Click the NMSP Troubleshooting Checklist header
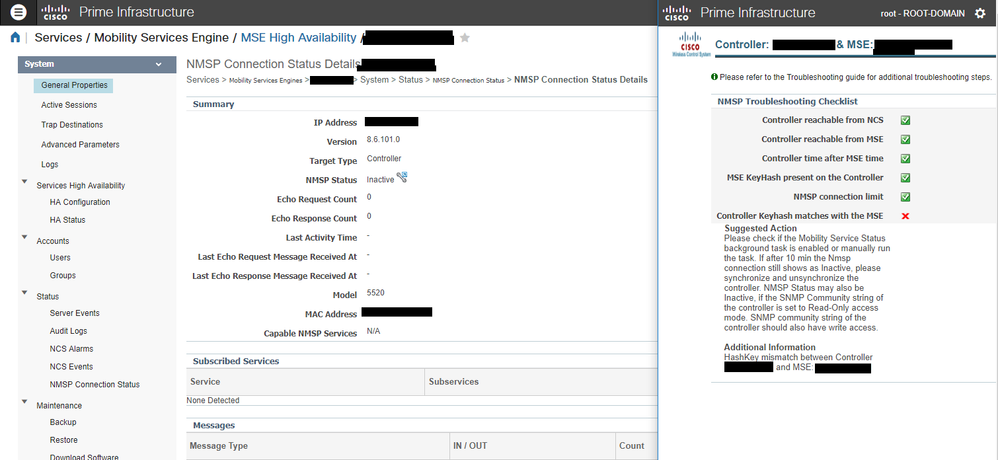The image size is (998, 460). (x=787, y=101)
